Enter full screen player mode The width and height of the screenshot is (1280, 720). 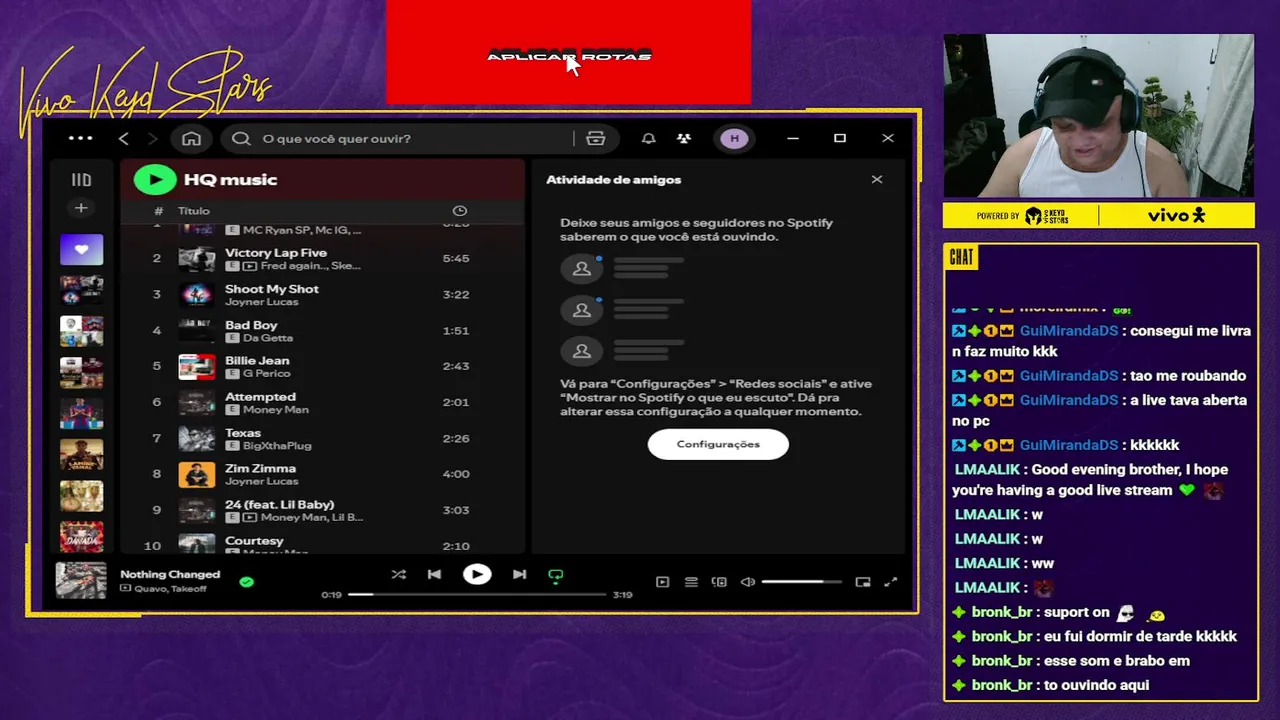point(891,582)
